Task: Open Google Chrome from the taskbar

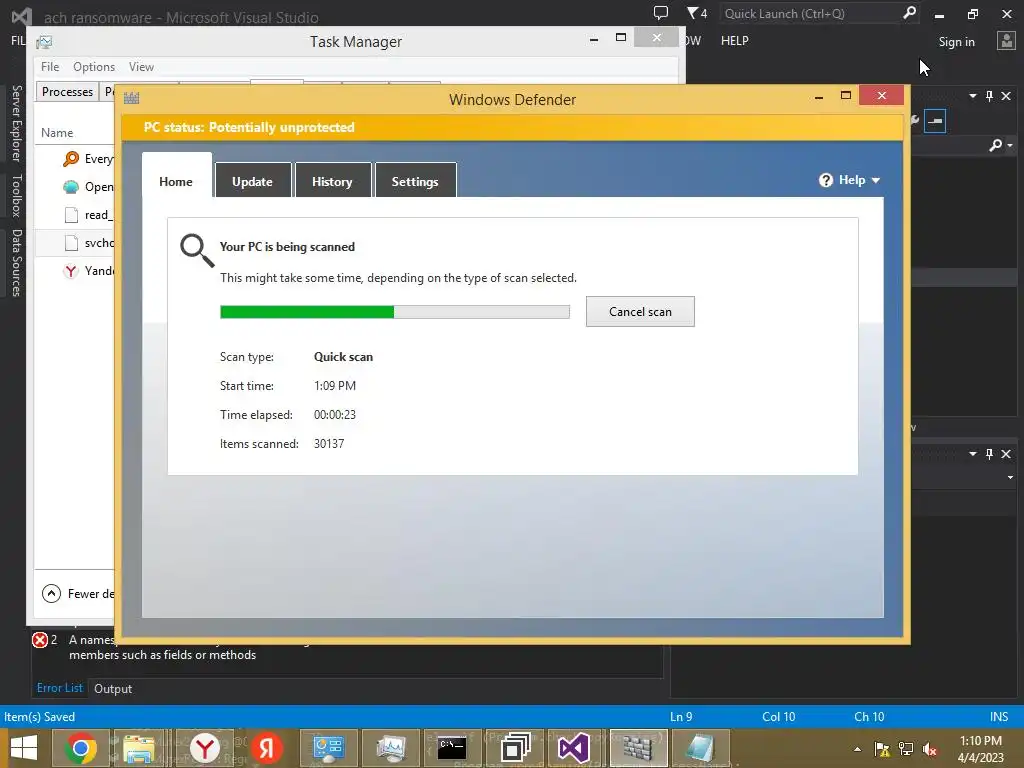Action: [x=81, y=748]
